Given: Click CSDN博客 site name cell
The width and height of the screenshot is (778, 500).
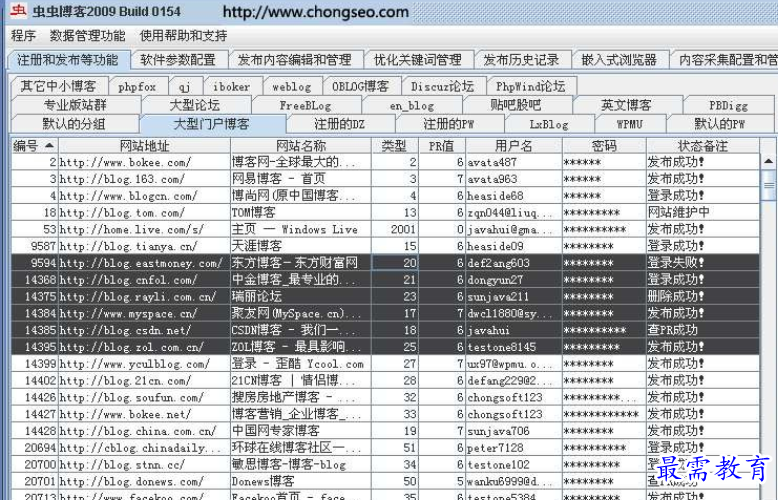Looking at the screenshot, I should 301,330.
